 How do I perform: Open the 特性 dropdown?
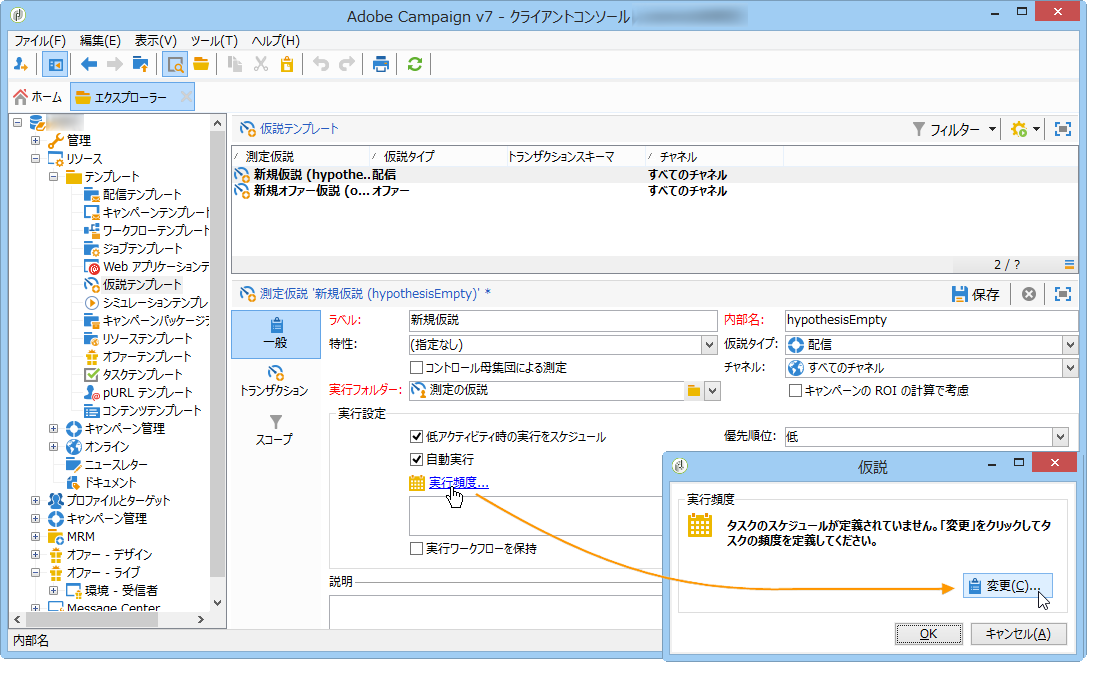(x=709, y=345)
